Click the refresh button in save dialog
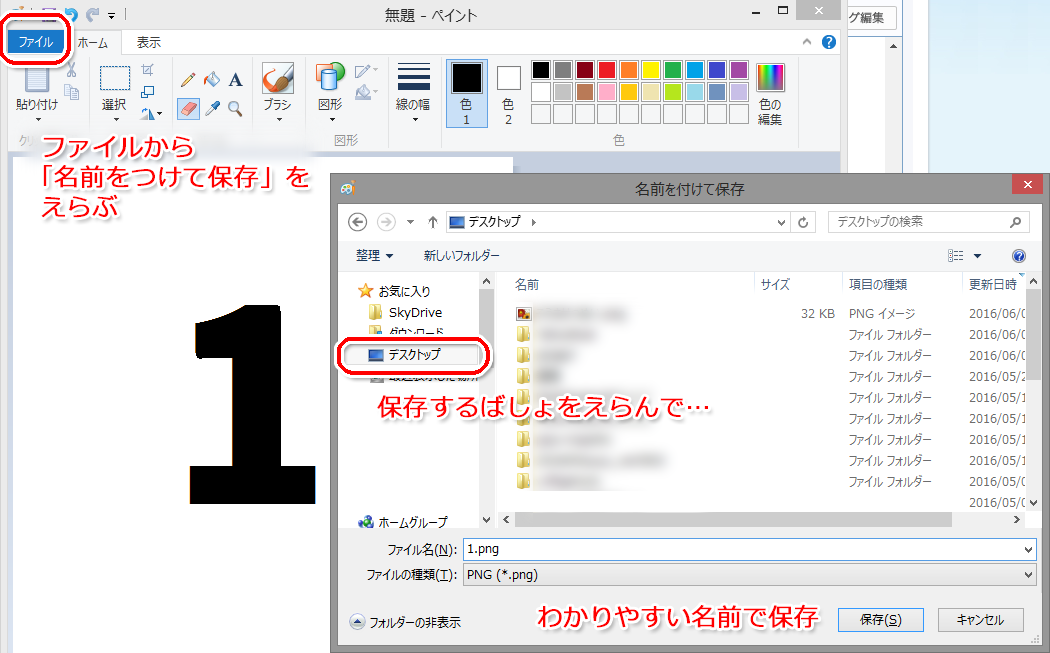The width and height of the screenshot is (1050, 653). (x=804, y=222)
